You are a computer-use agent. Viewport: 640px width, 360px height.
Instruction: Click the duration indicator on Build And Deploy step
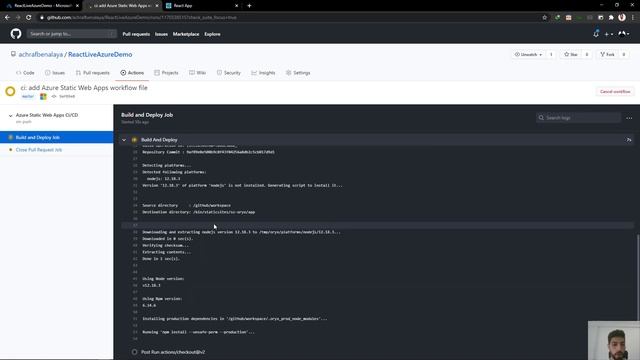629,140
